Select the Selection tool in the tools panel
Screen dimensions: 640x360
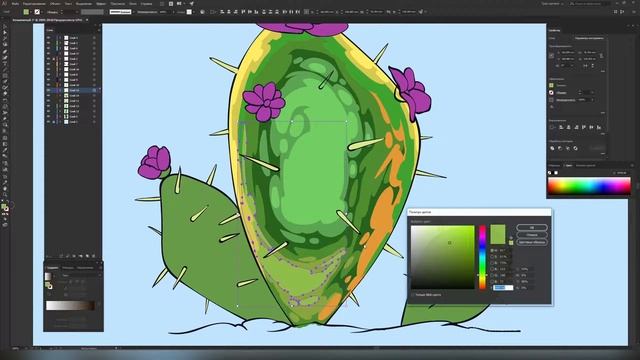(x=5, y=27)
